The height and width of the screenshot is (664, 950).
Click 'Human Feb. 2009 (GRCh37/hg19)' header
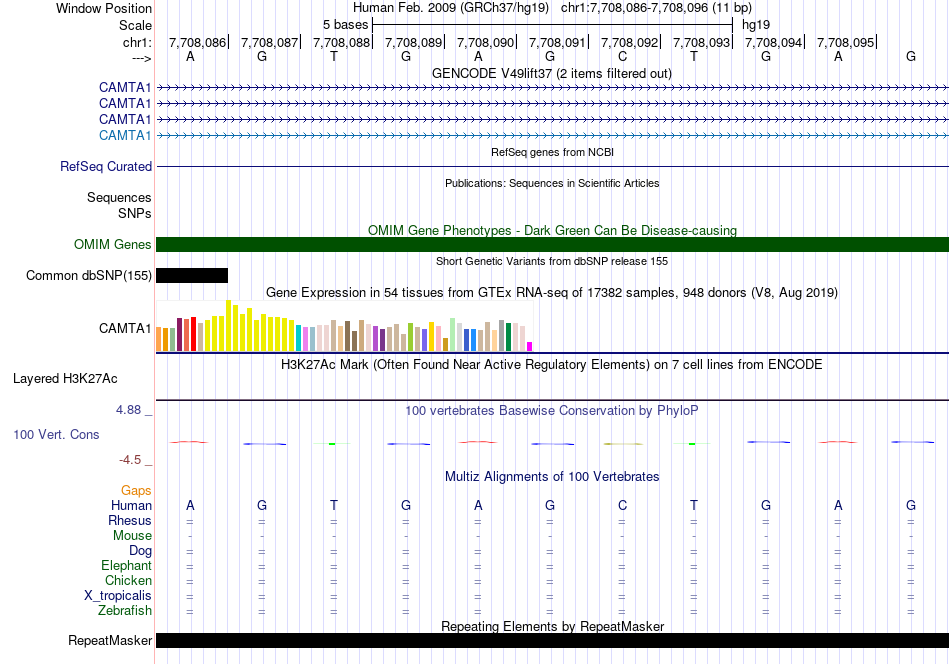(x=451, y=8)
